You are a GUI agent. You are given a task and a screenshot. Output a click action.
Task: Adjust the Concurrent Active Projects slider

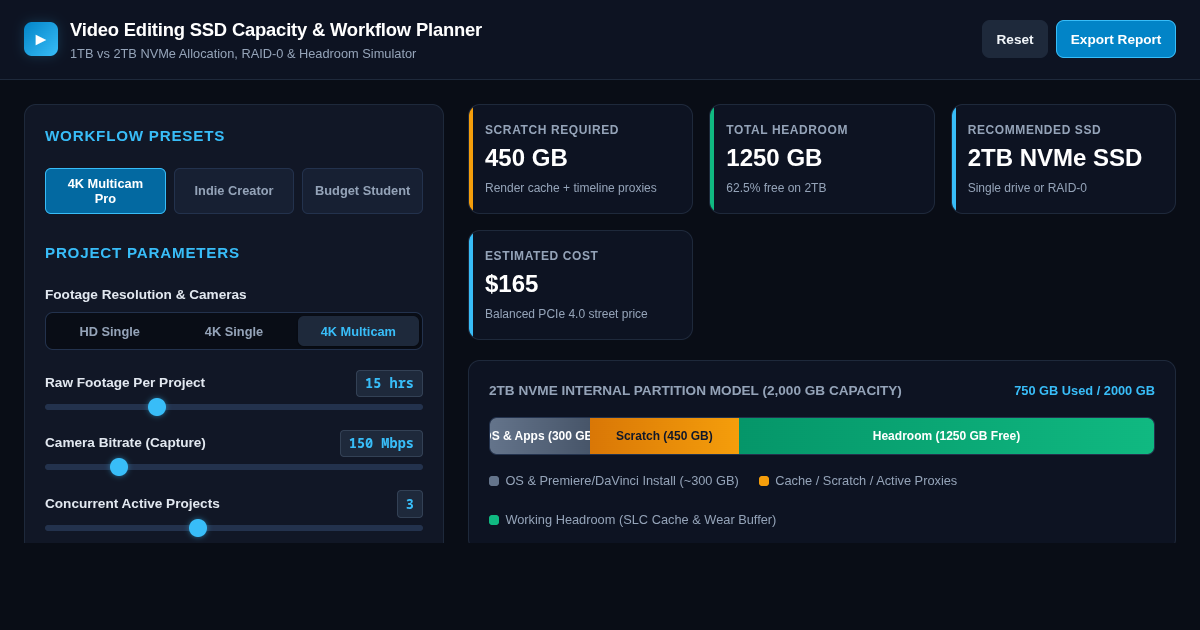(234, 528)
